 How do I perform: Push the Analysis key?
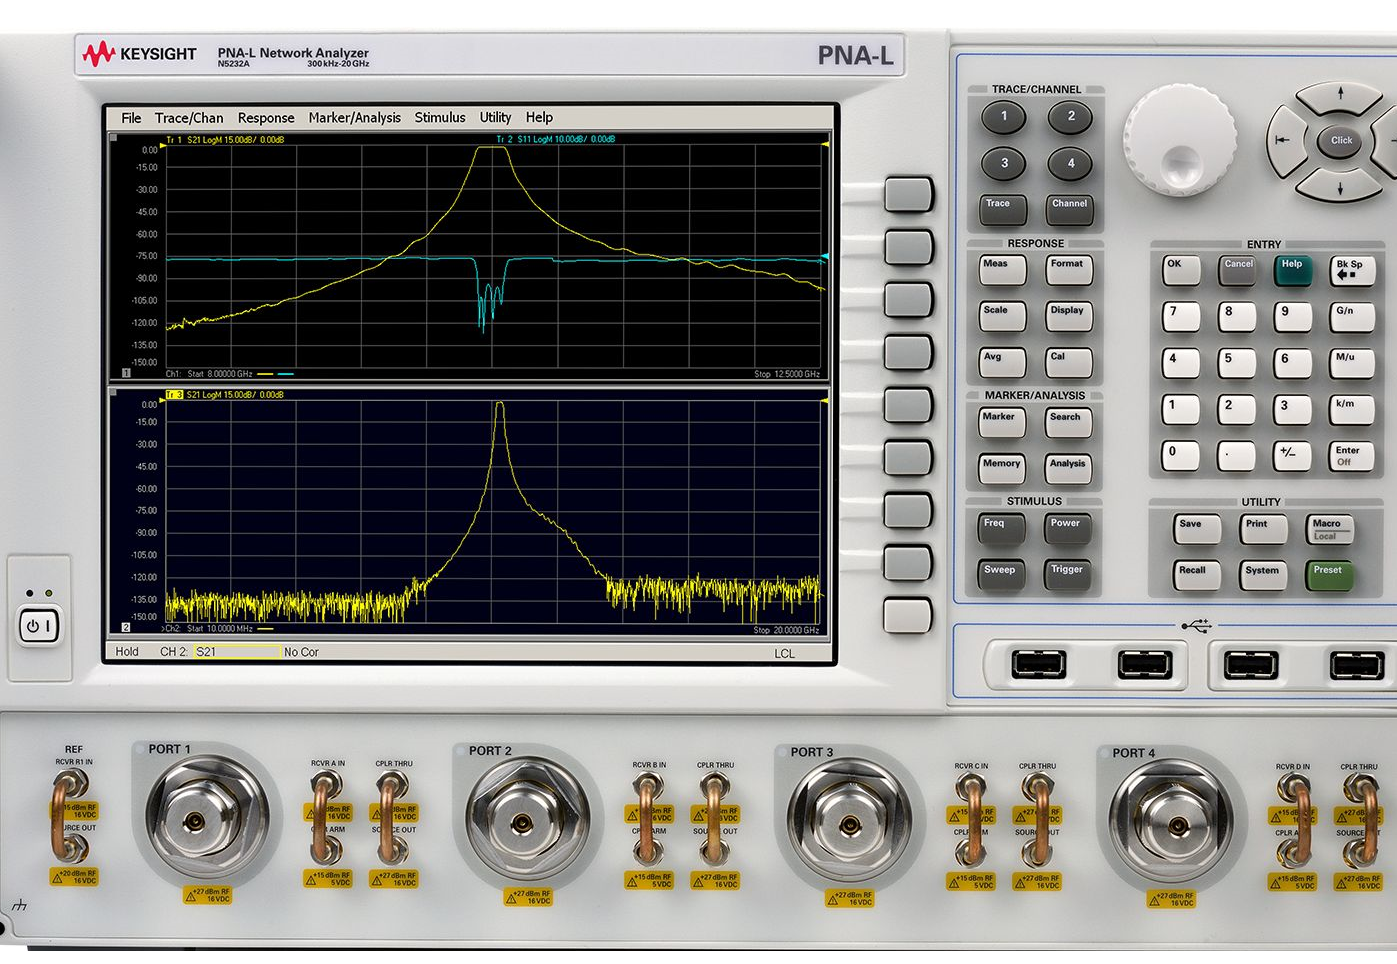1069,468
